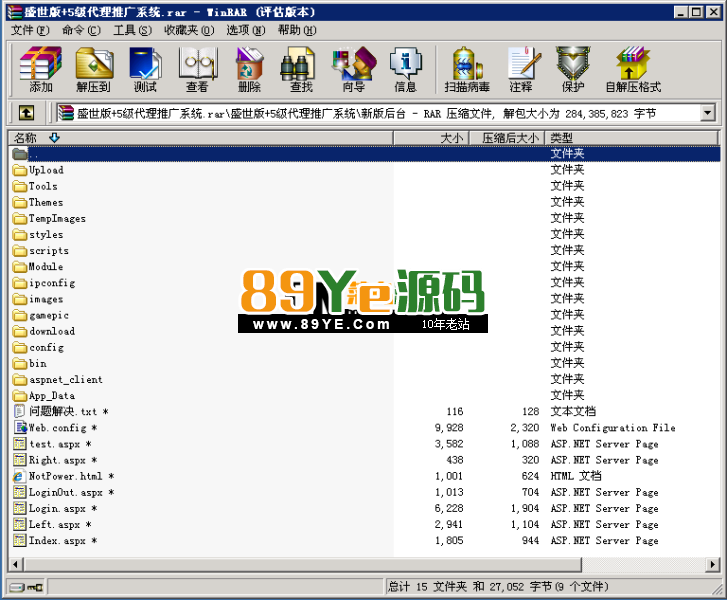Select the config folder row
Screen dimensions: 727x600
364,347
